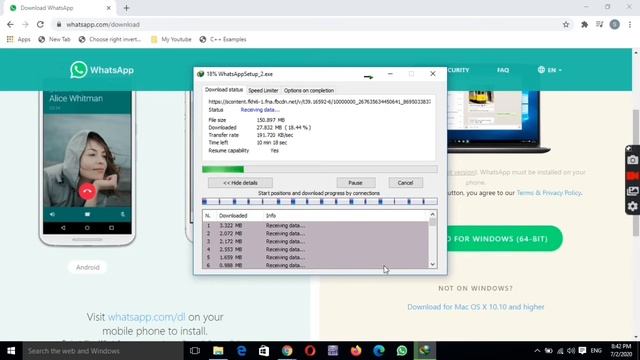Open the whatsapp.com/dl link
This screenshot has width=640, height=360.
point(147,317)
